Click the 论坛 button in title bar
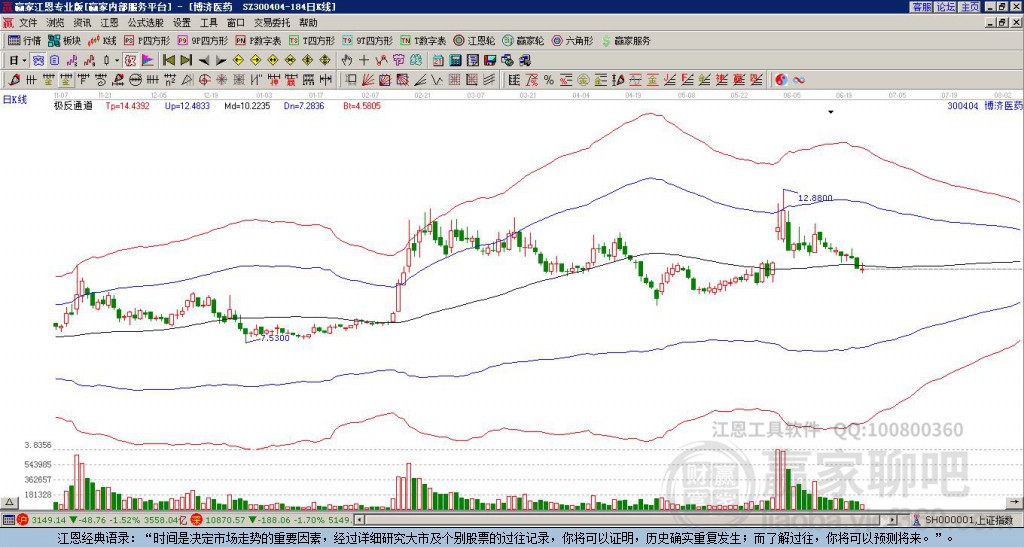Screen dimensions: 1024x548 coord(946,7)
